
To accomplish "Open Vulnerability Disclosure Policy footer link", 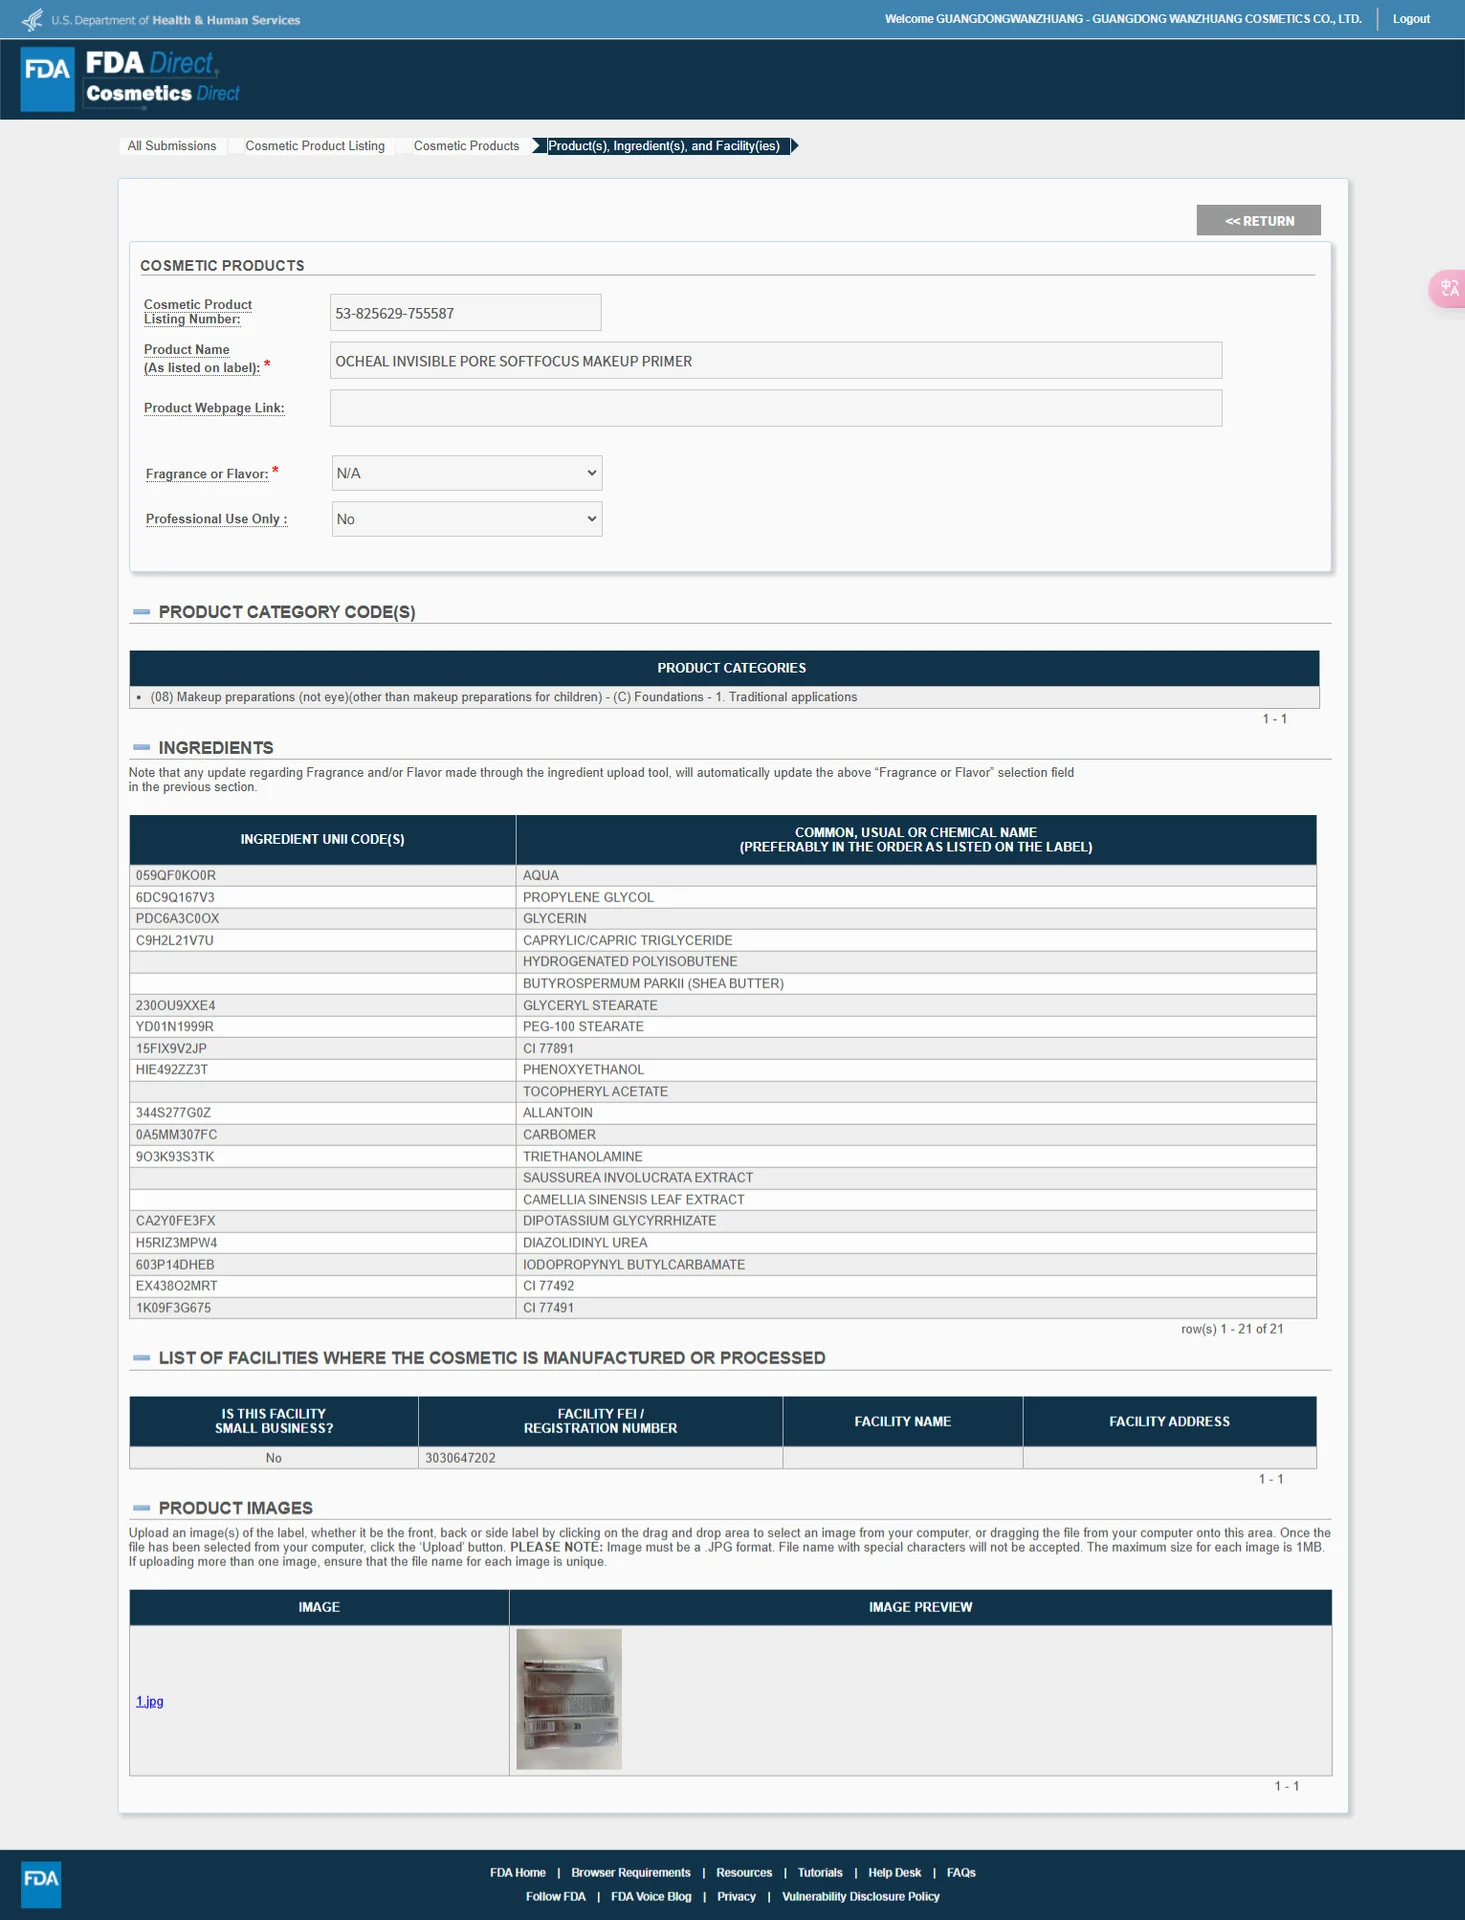I will 861,1897.
